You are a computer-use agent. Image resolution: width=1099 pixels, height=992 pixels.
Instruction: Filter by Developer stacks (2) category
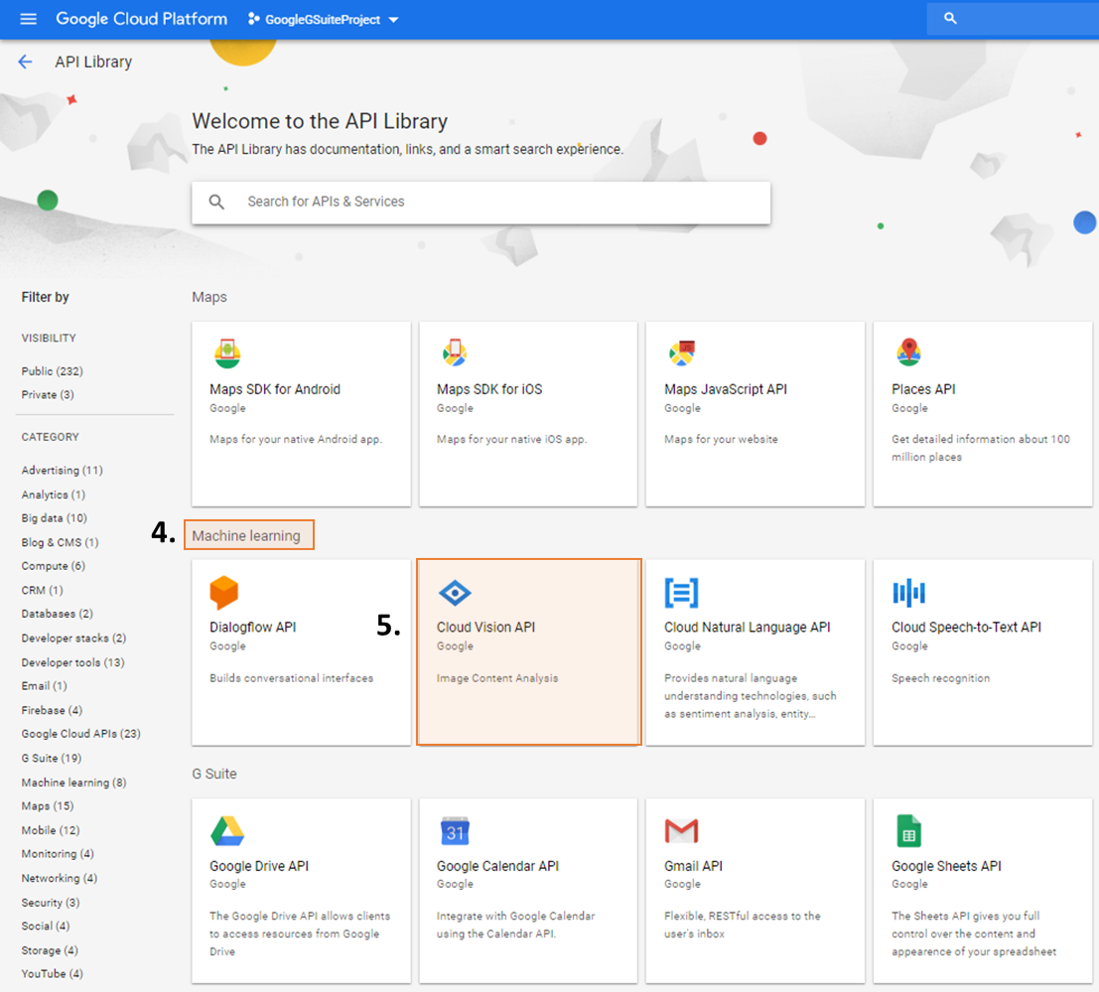(74, 638)
